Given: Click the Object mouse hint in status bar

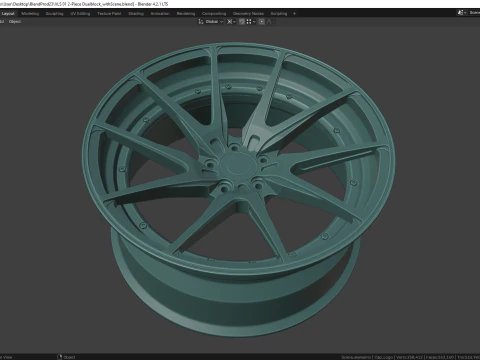Looking at the screenshot, I should pyautogui.click(x=66, y=357).
